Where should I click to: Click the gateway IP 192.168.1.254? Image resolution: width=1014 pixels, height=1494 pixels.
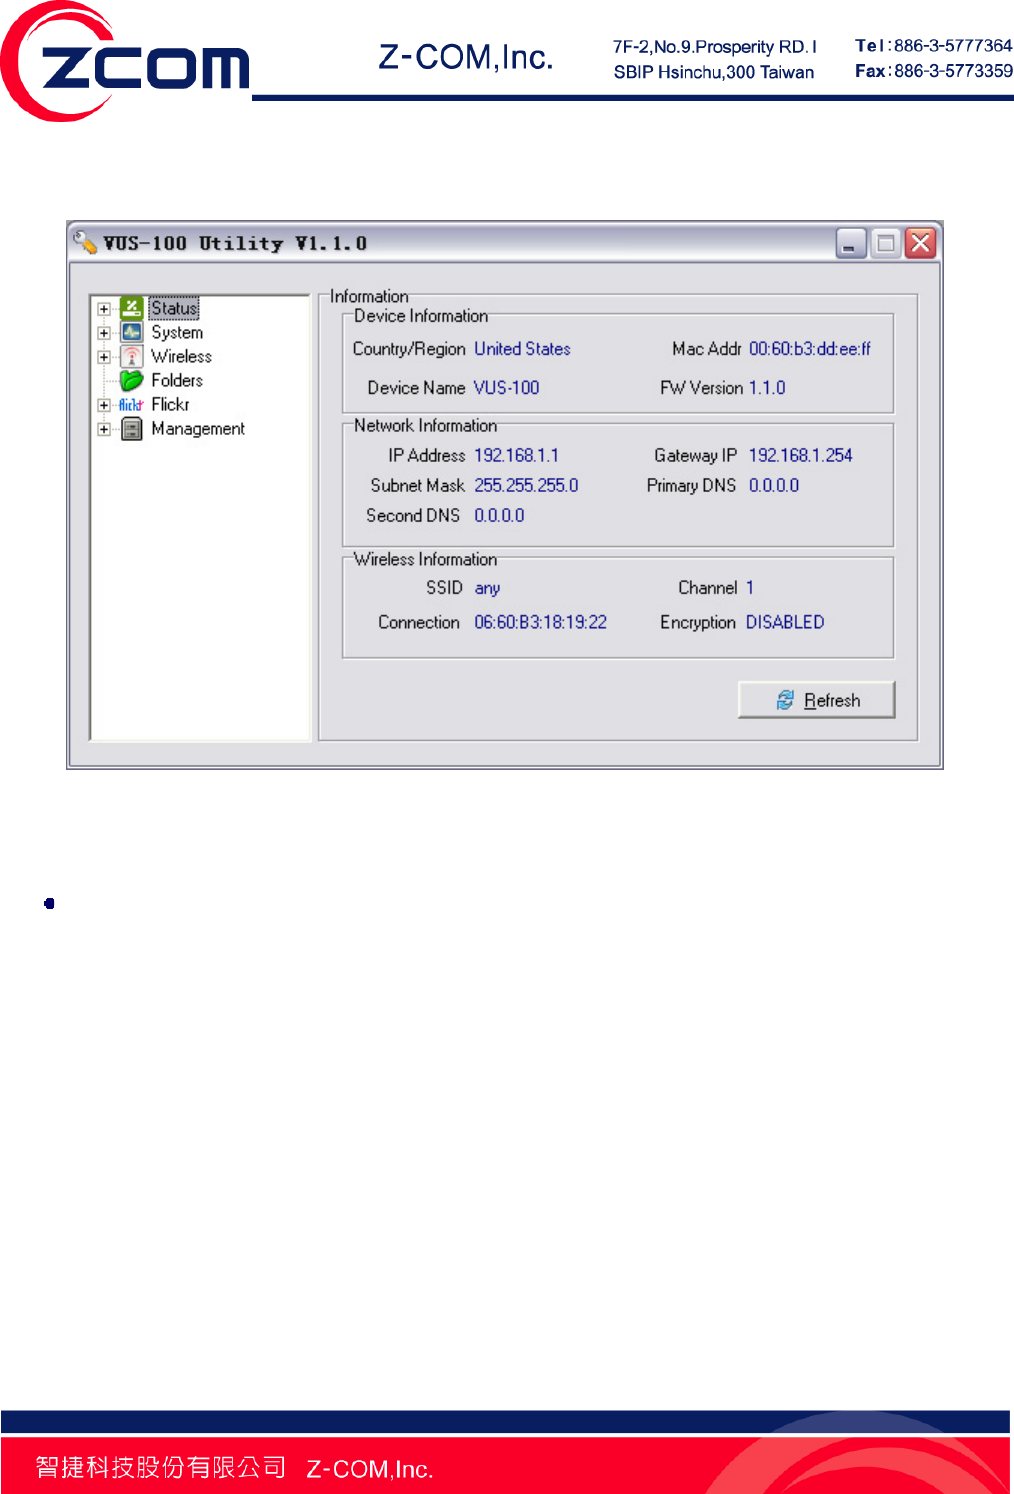(800, 456)
